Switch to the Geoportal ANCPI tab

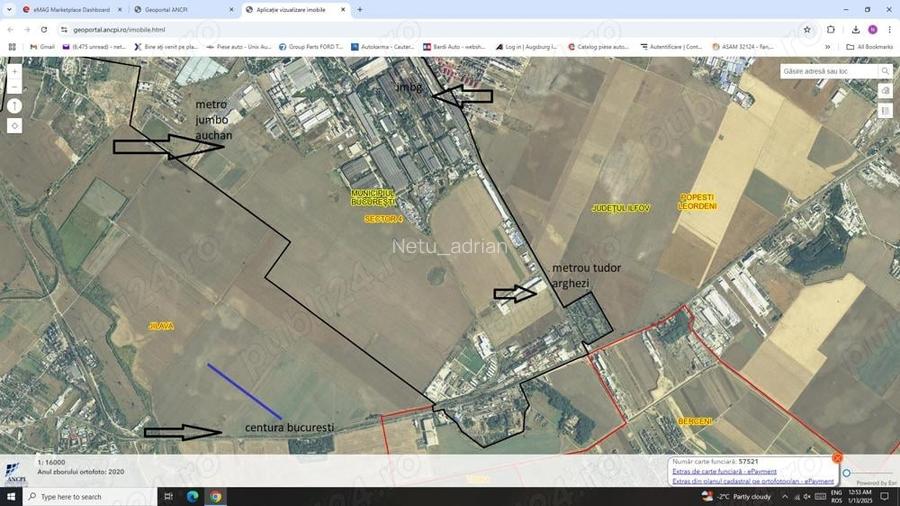point(184,10)
